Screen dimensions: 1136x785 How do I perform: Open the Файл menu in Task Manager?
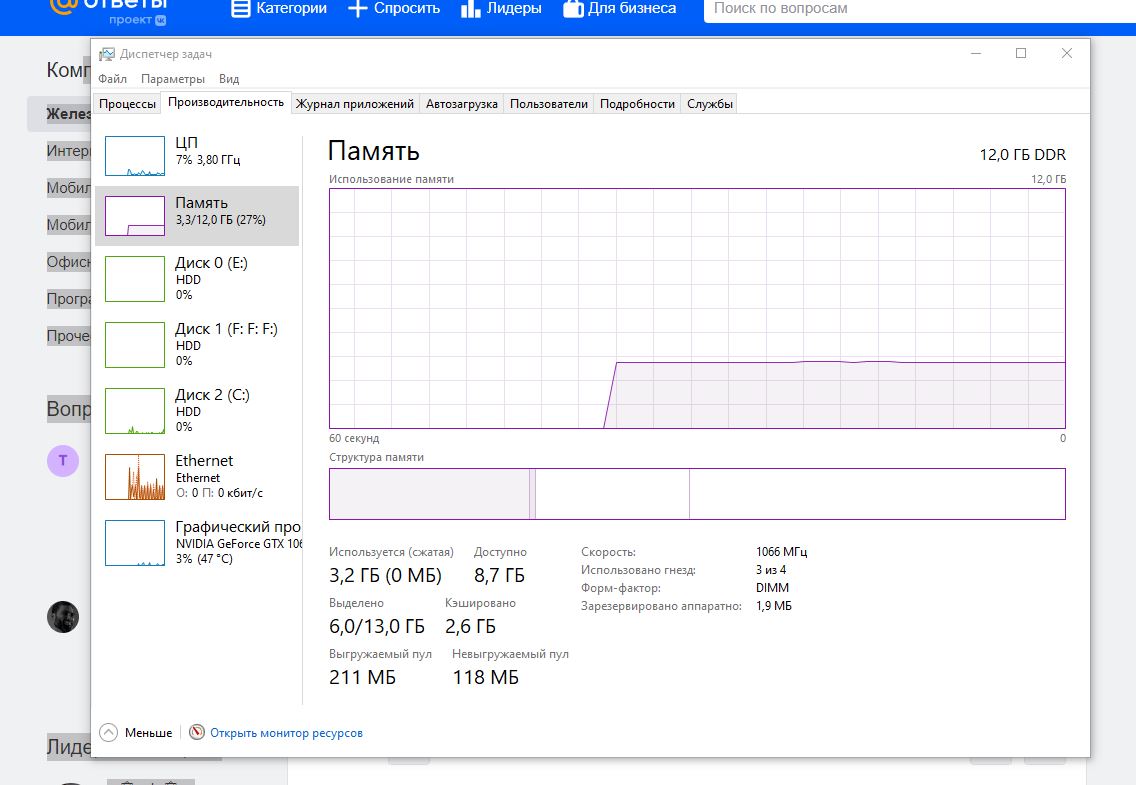tap(112, 78)
